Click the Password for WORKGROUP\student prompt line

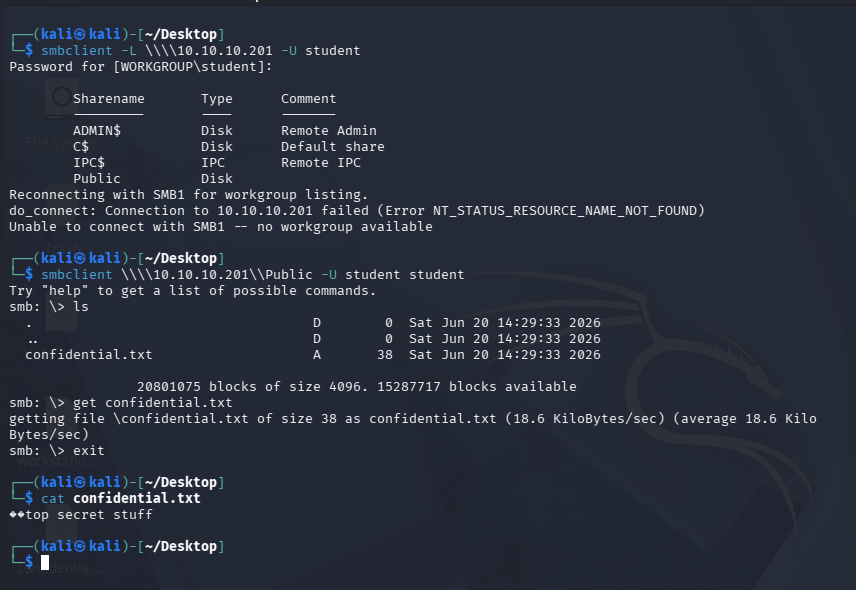point(140,67)
